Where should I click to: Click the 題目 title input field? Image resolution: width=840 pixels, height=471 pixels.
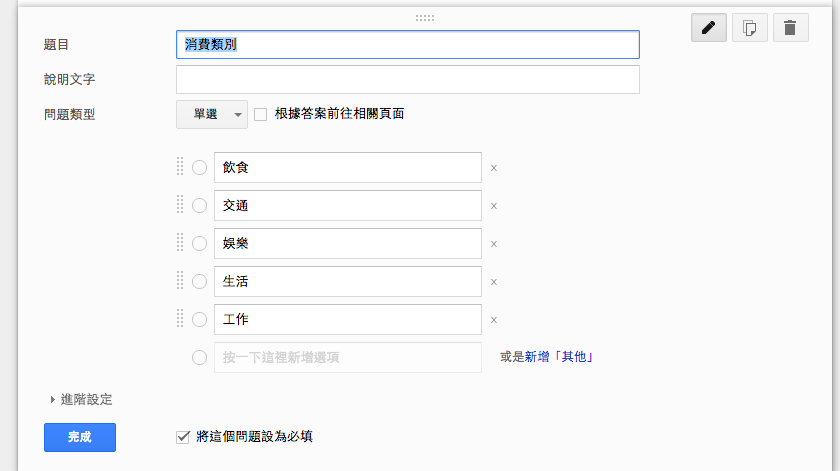407,44
